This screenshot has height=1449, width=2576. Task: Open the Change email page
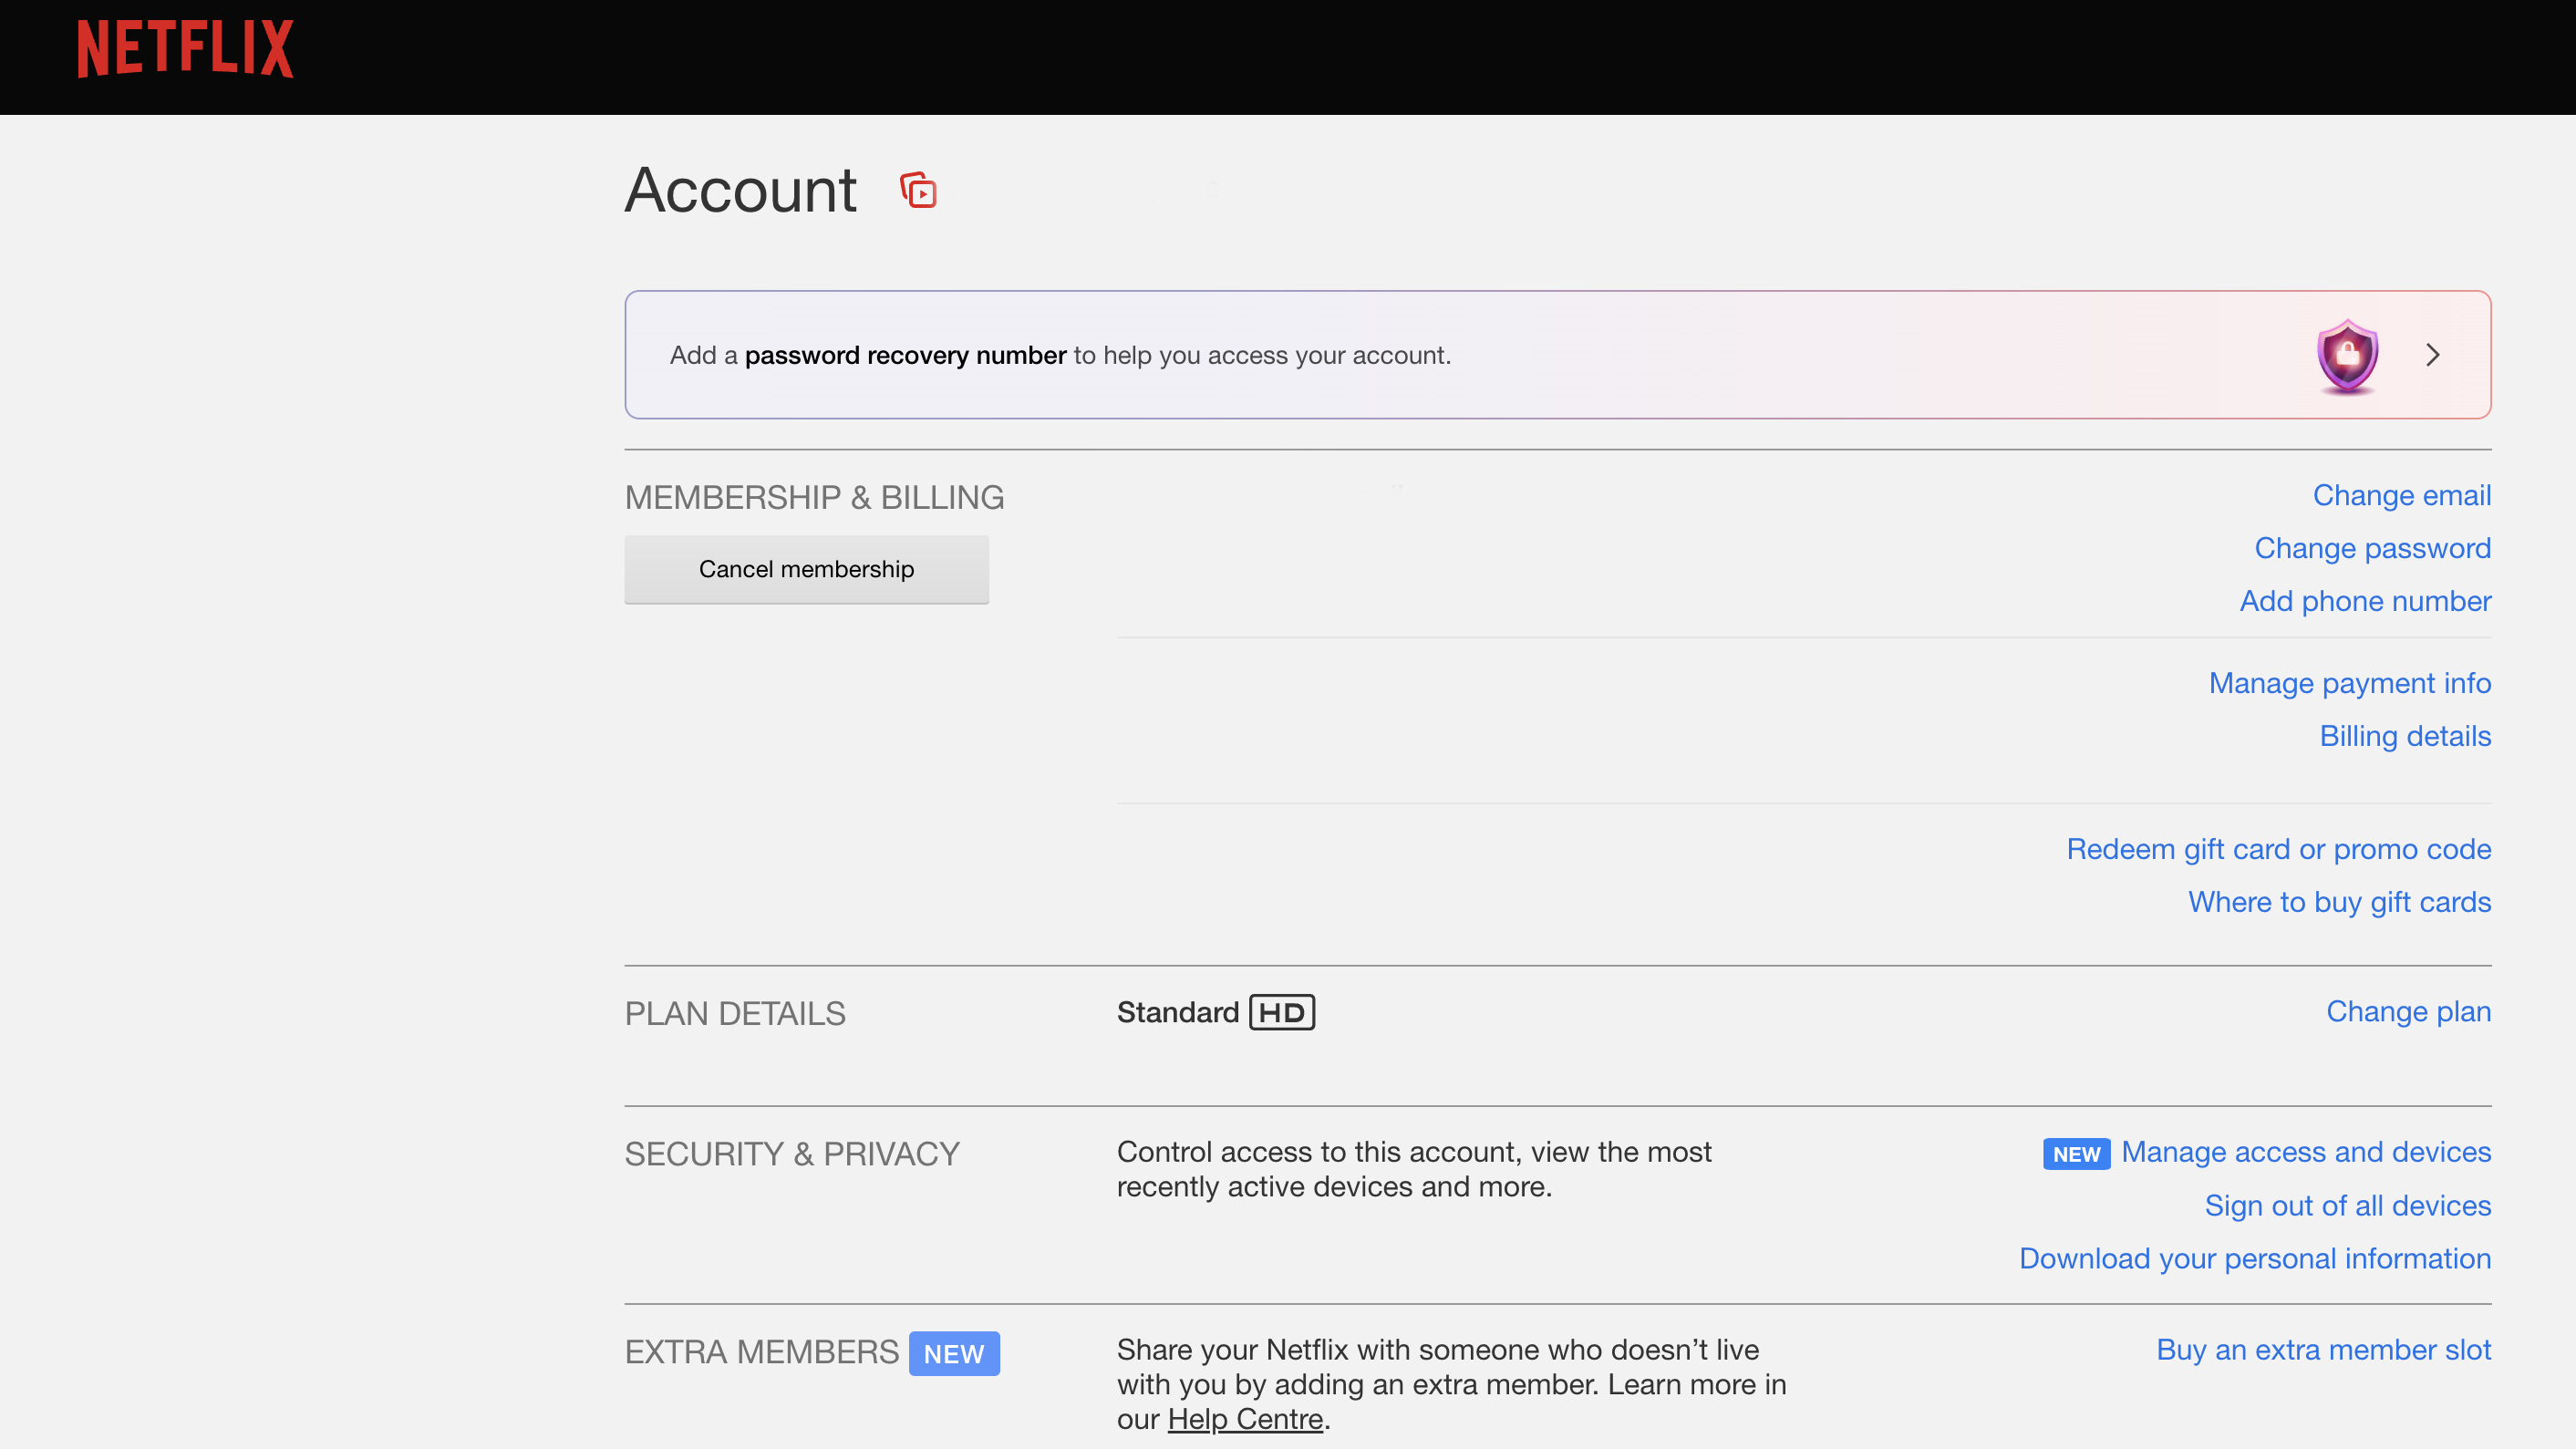coord(2401,495)
